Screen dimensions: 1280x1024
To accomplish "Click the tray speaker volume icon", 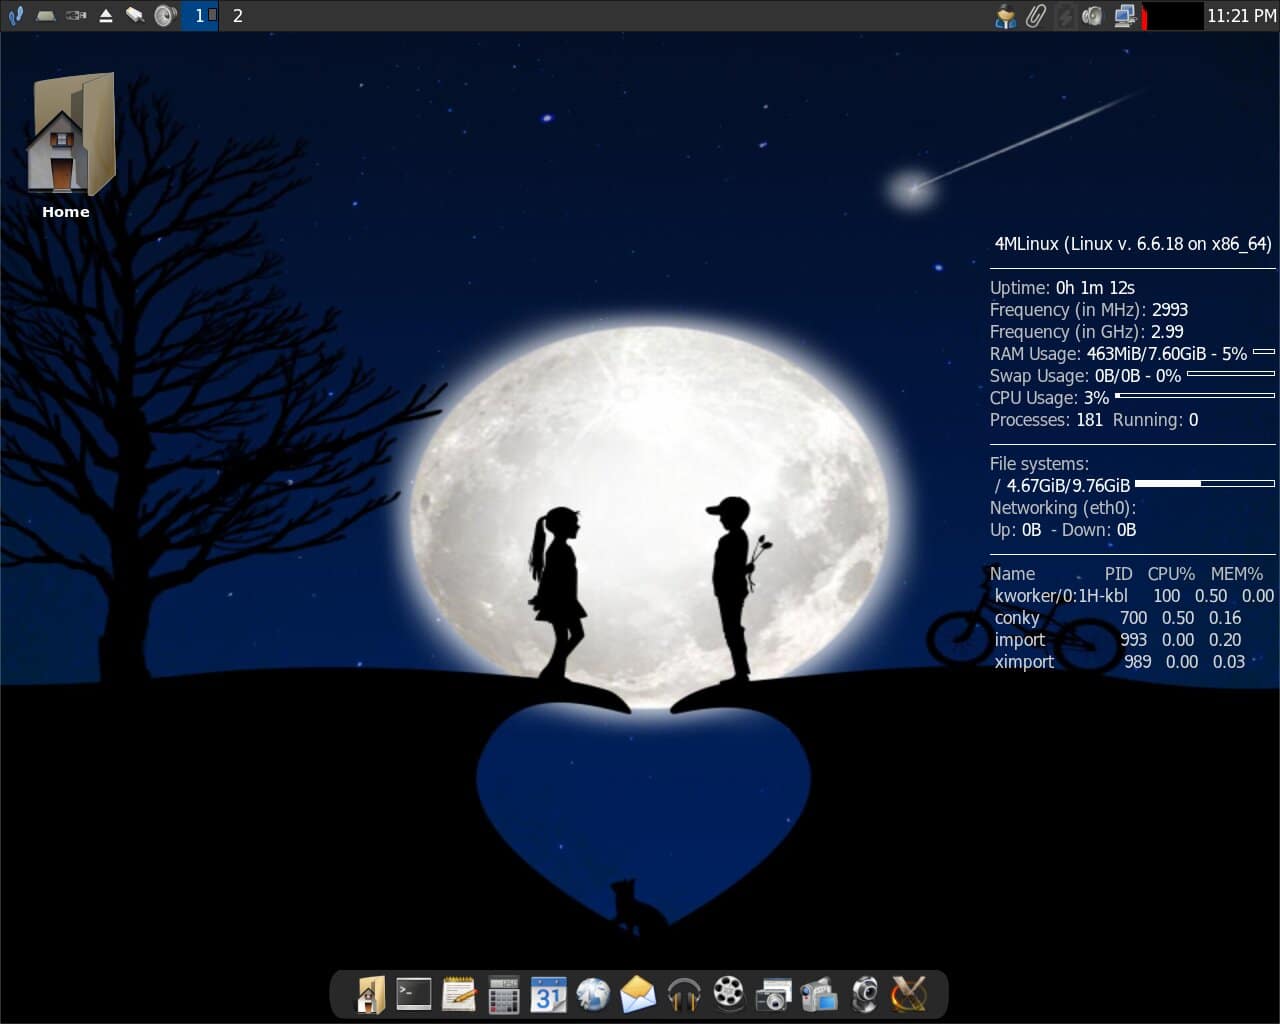I will (1093, 16).
